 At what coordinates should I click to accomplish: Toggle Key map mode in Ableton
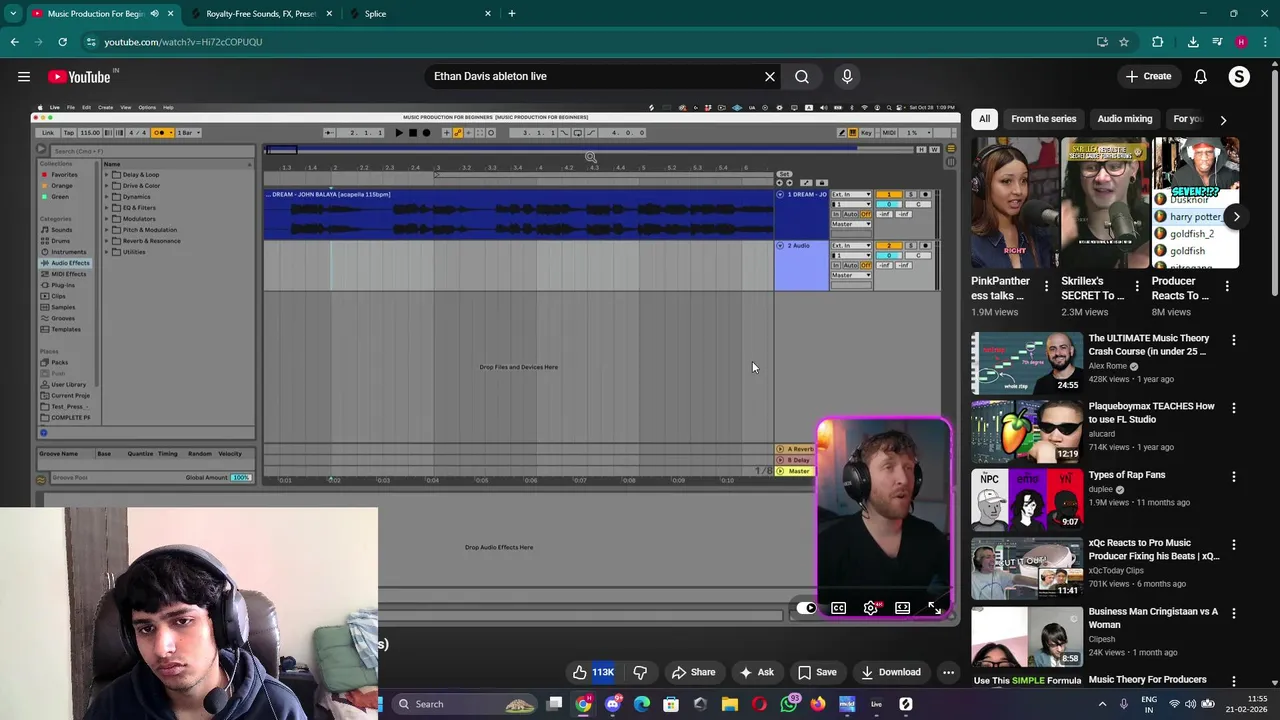(x=866, y=132)
